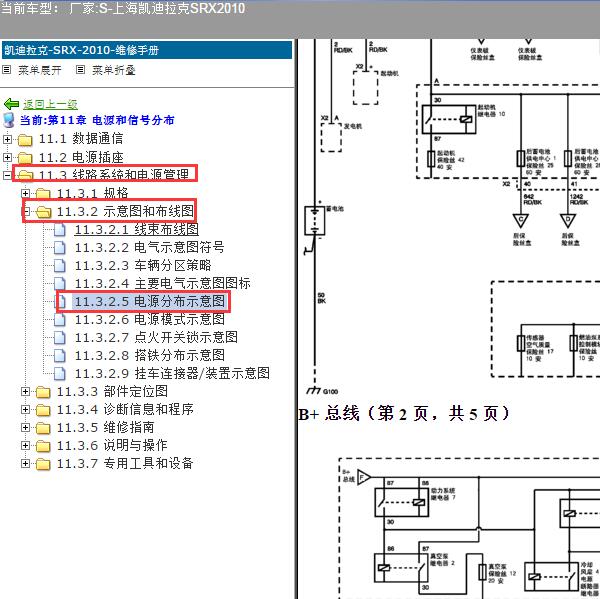This screenshot has height=599, width=600.
Task: Click the page icon of 11.3.2.9 挂车连接器
Action: (60, 373)
